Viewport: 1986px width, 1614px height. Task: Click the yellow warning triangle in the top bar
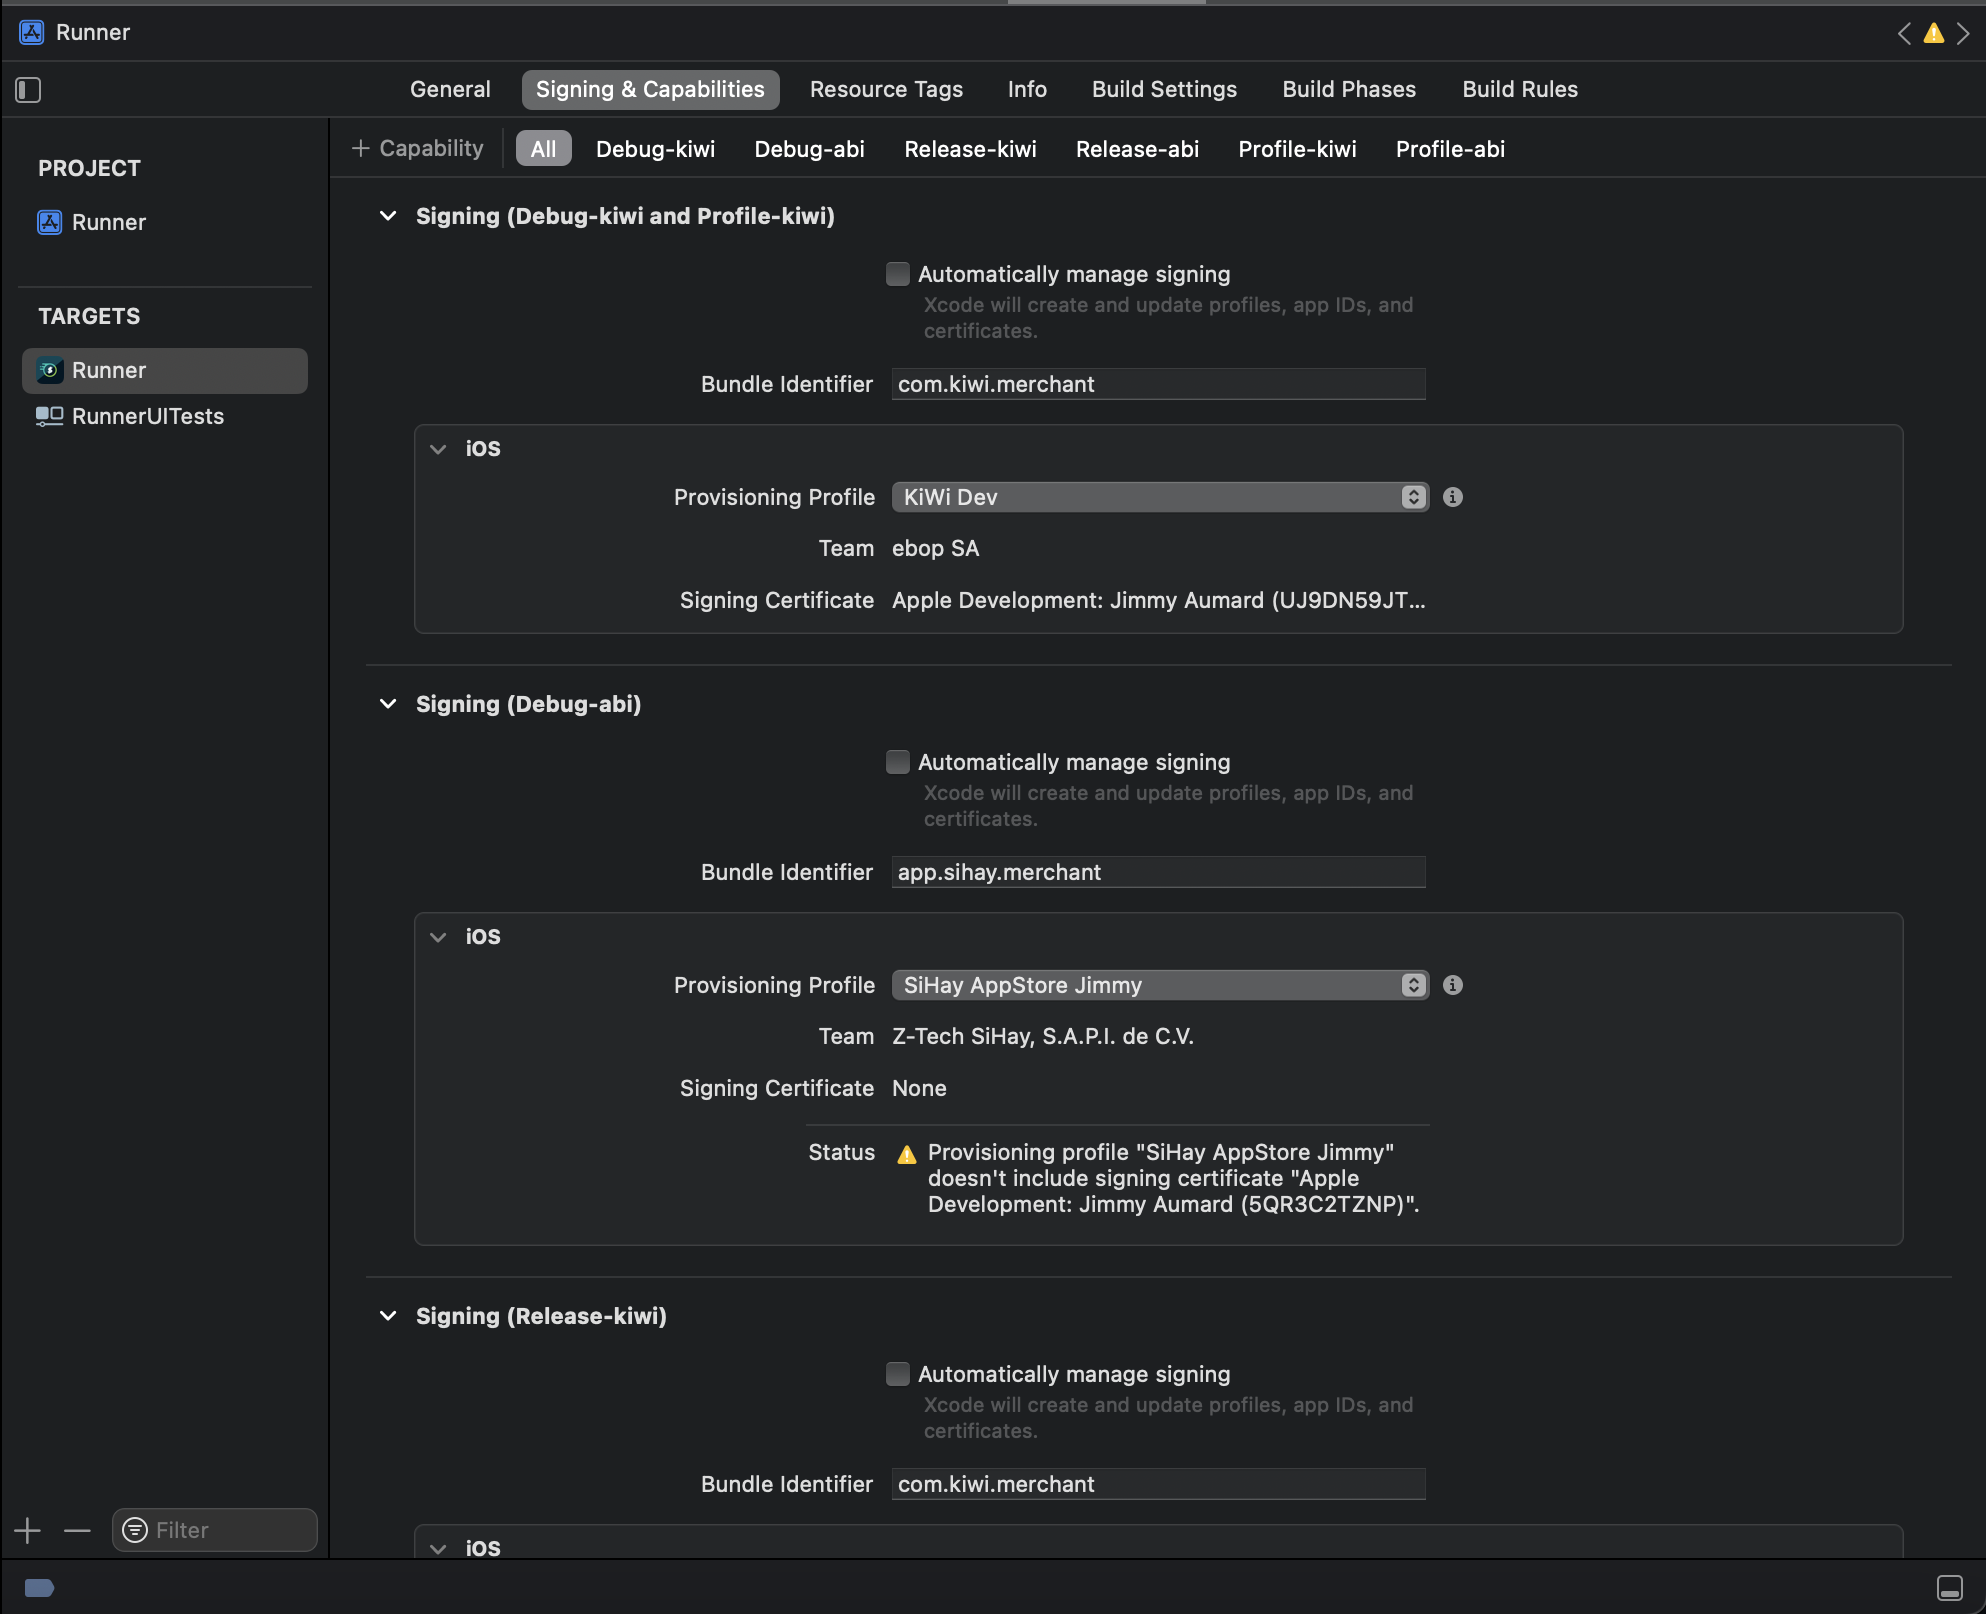click(x=1933, y=33)
